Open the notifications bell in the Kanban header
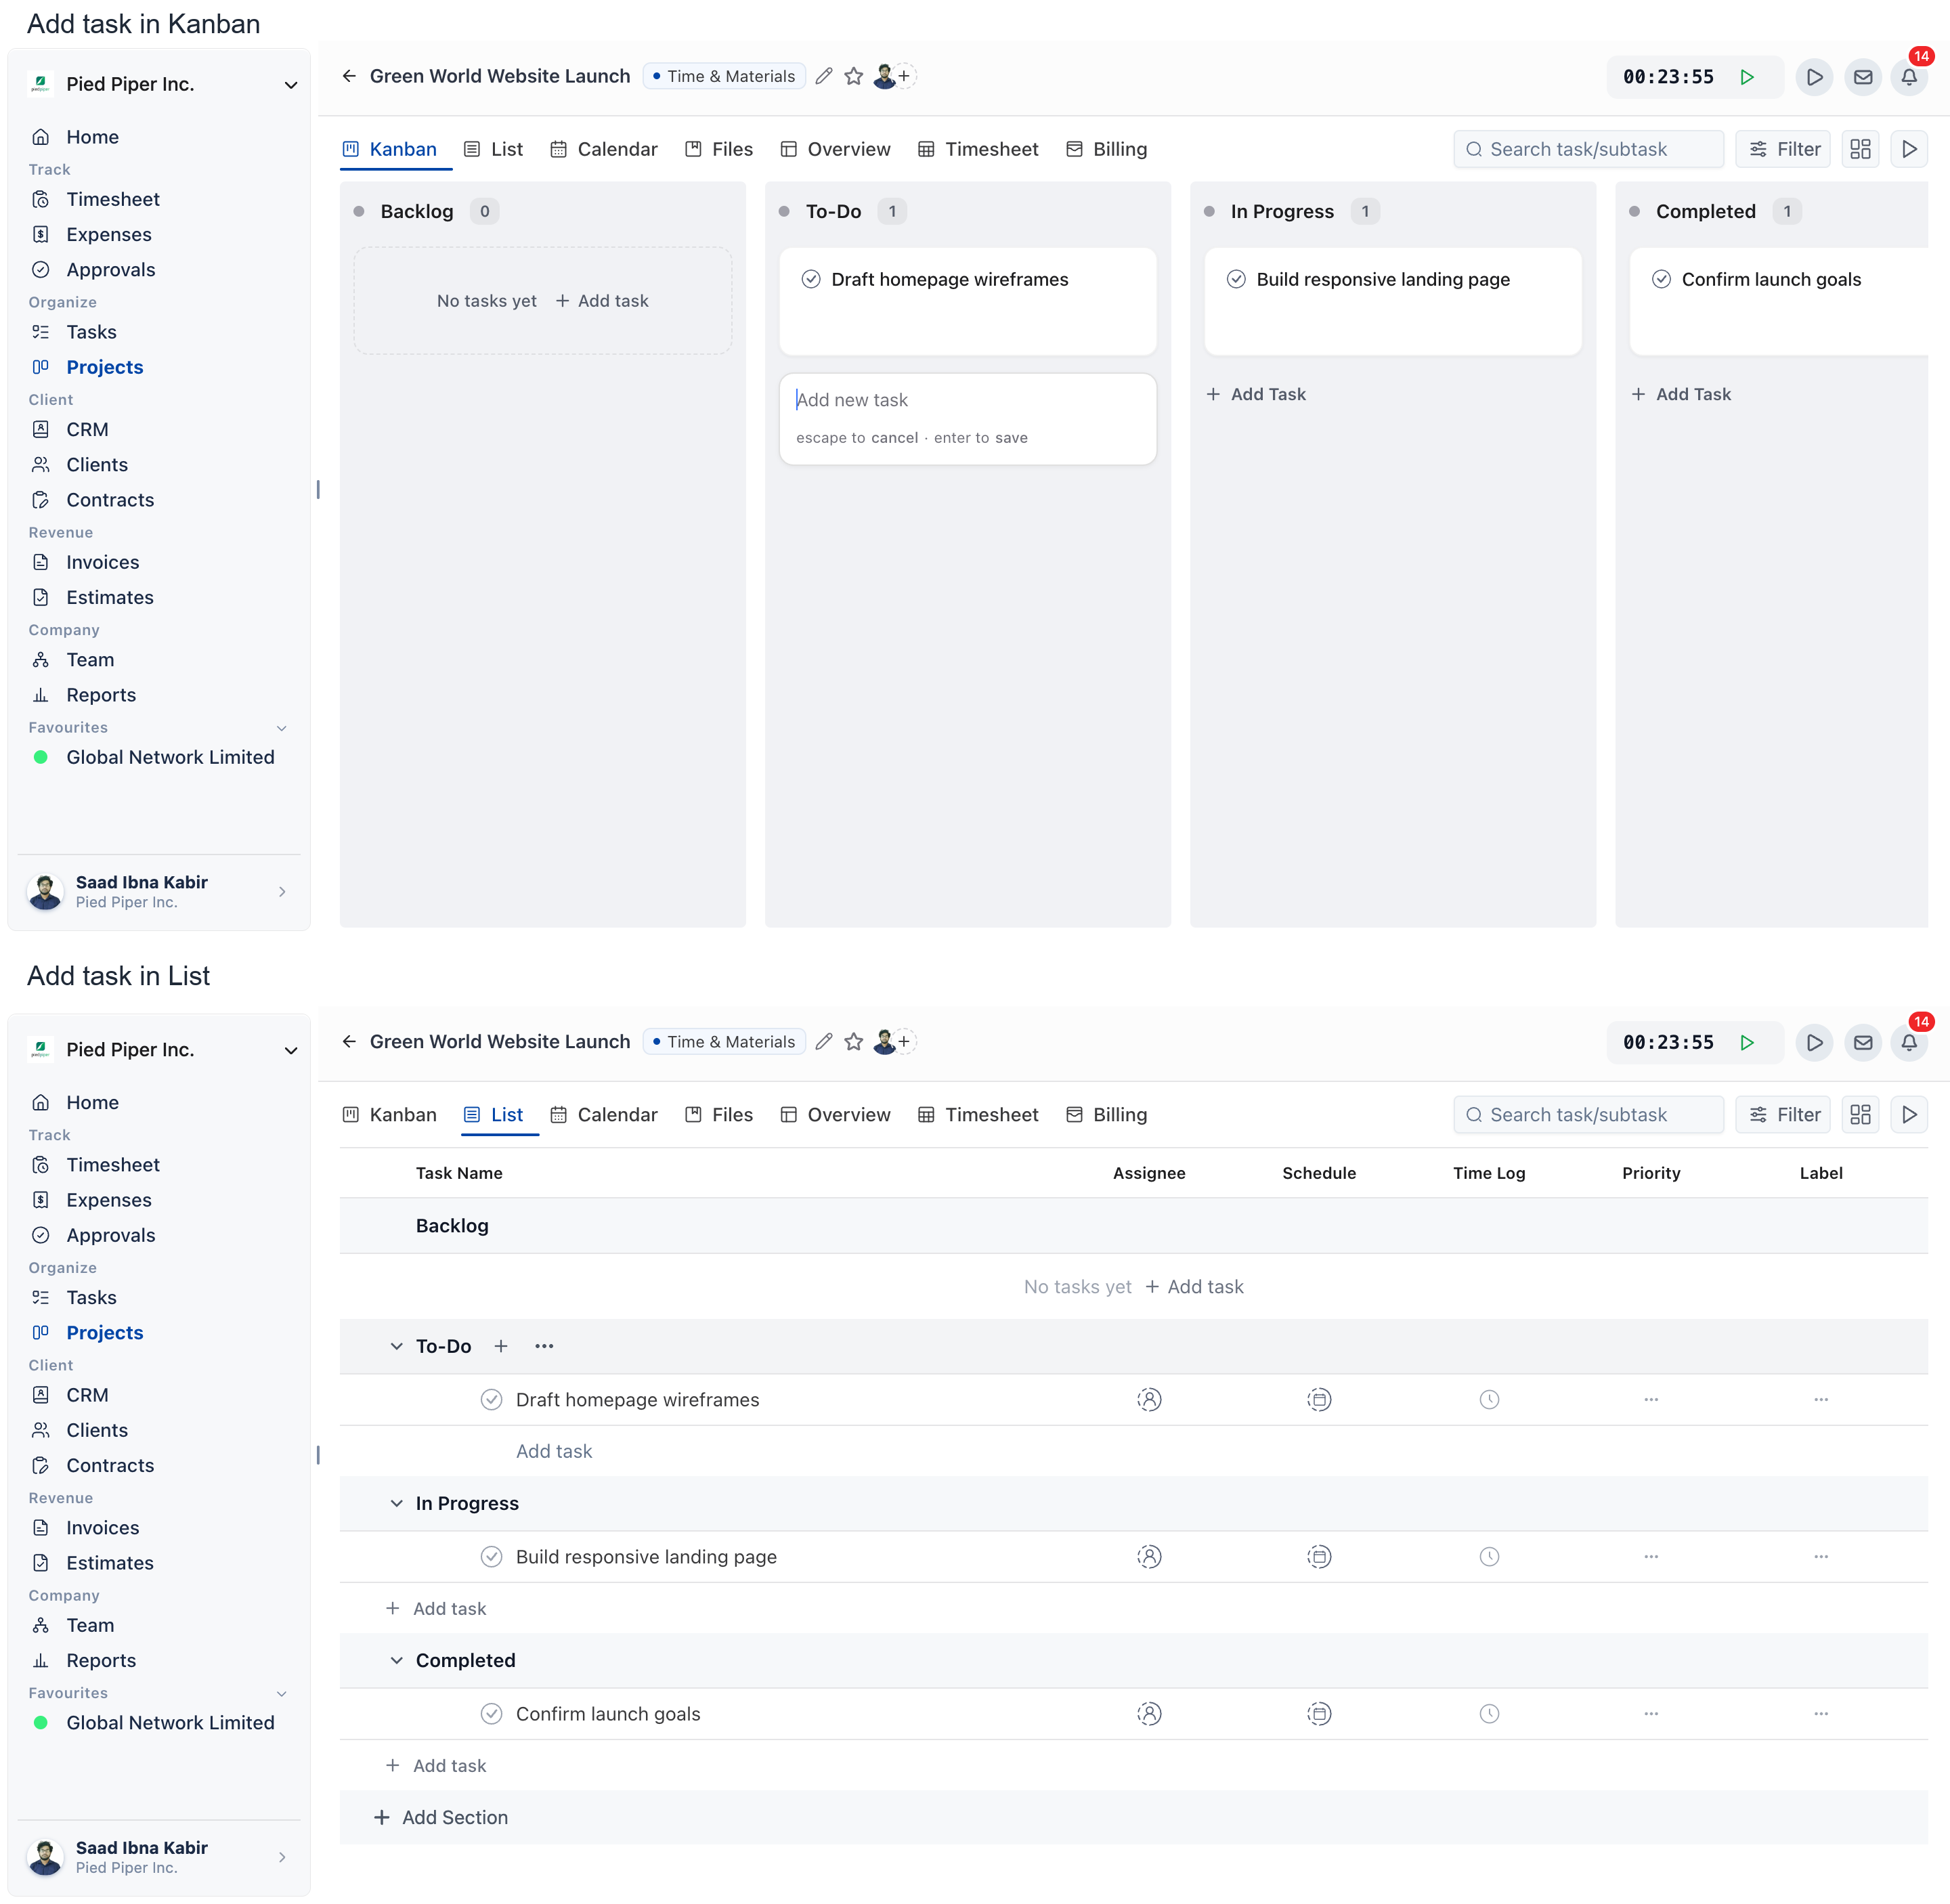1950x1904 pixels. tap(1909, 77)
